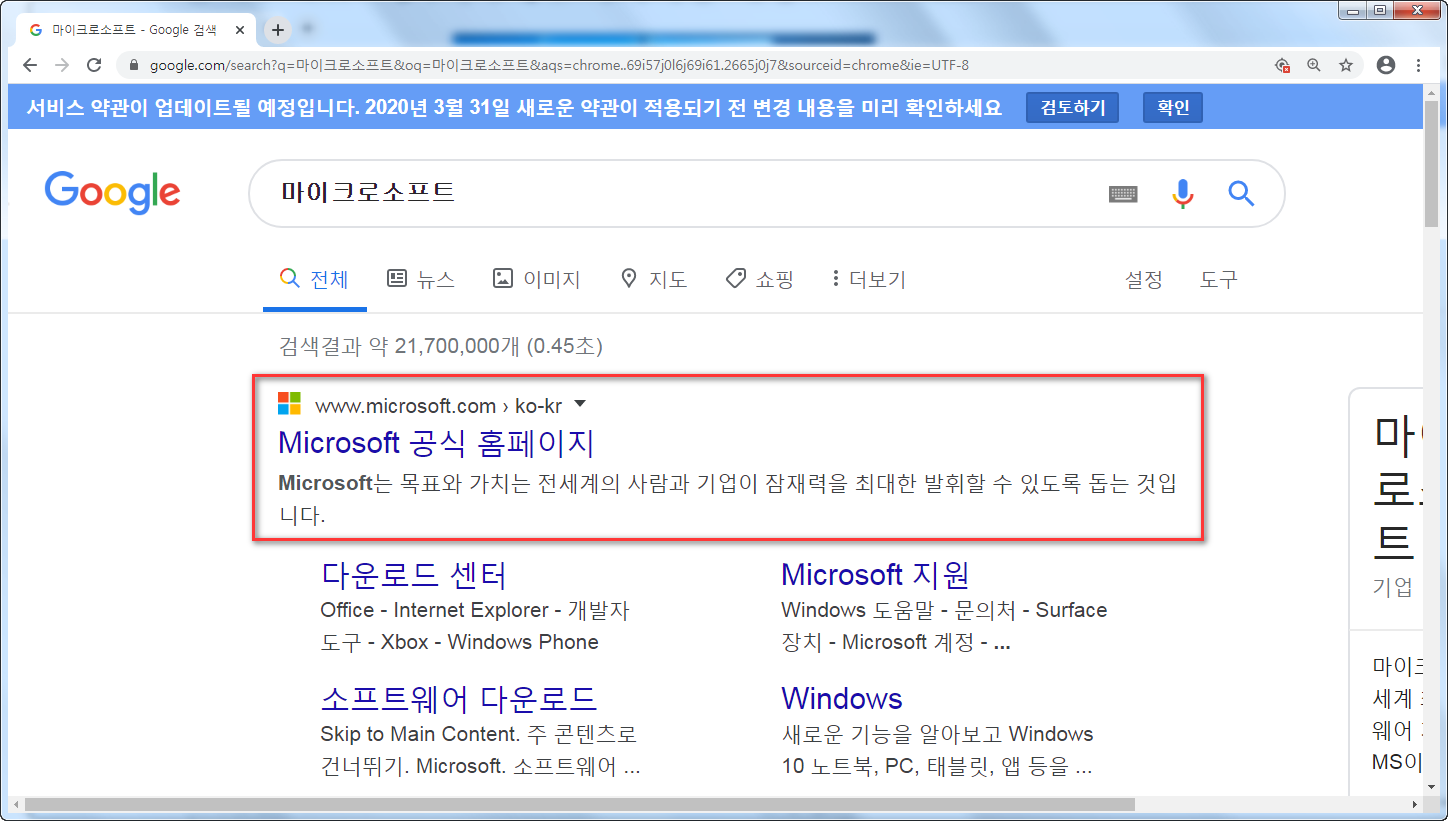Close the Google 검색 tab
Image resolution: width=1448 pixels, height=821 pixels.
click(240, 30)
